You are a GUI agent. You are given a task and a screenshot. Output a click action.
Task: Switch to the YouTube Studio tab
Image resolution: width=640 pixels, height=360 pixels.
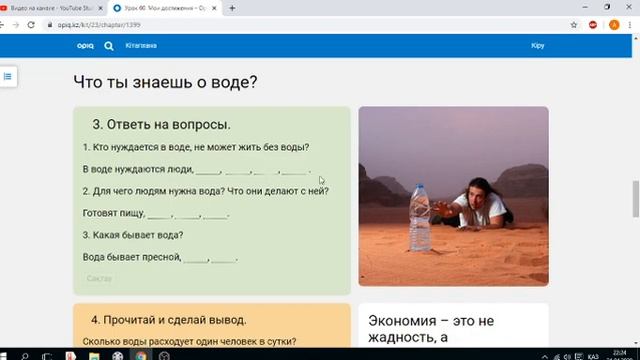[x=51, y=8]
